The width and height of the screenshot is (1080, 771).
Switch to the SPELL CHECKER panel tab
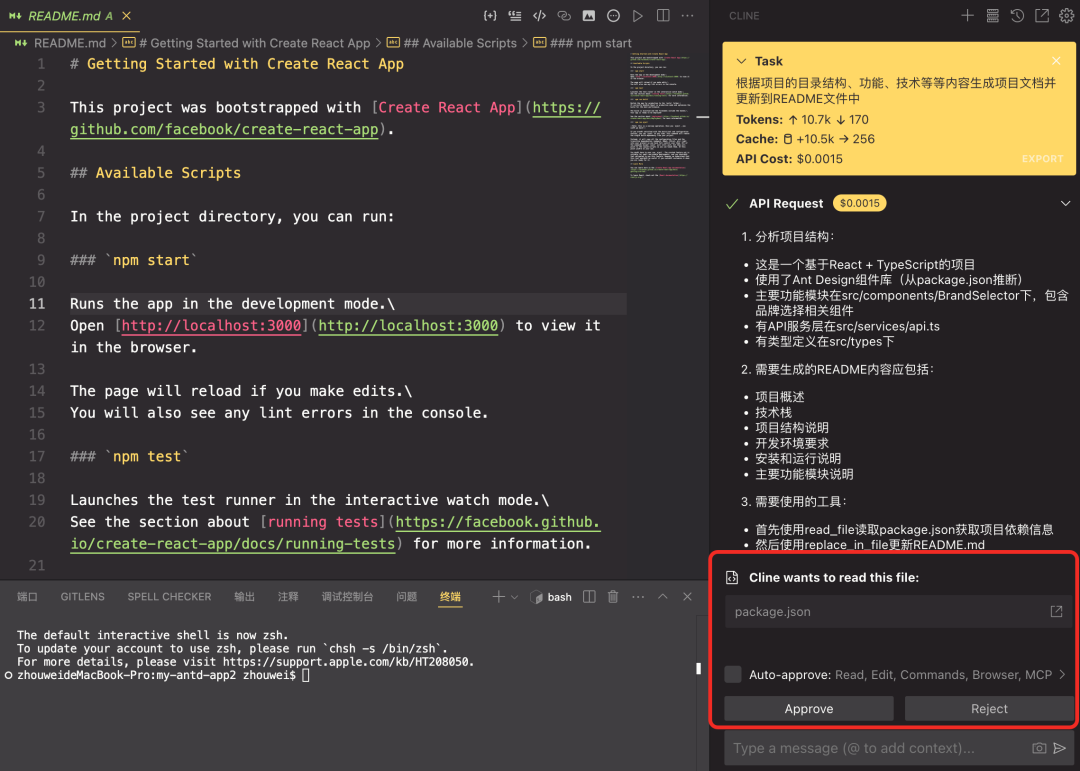click(169, 597)
